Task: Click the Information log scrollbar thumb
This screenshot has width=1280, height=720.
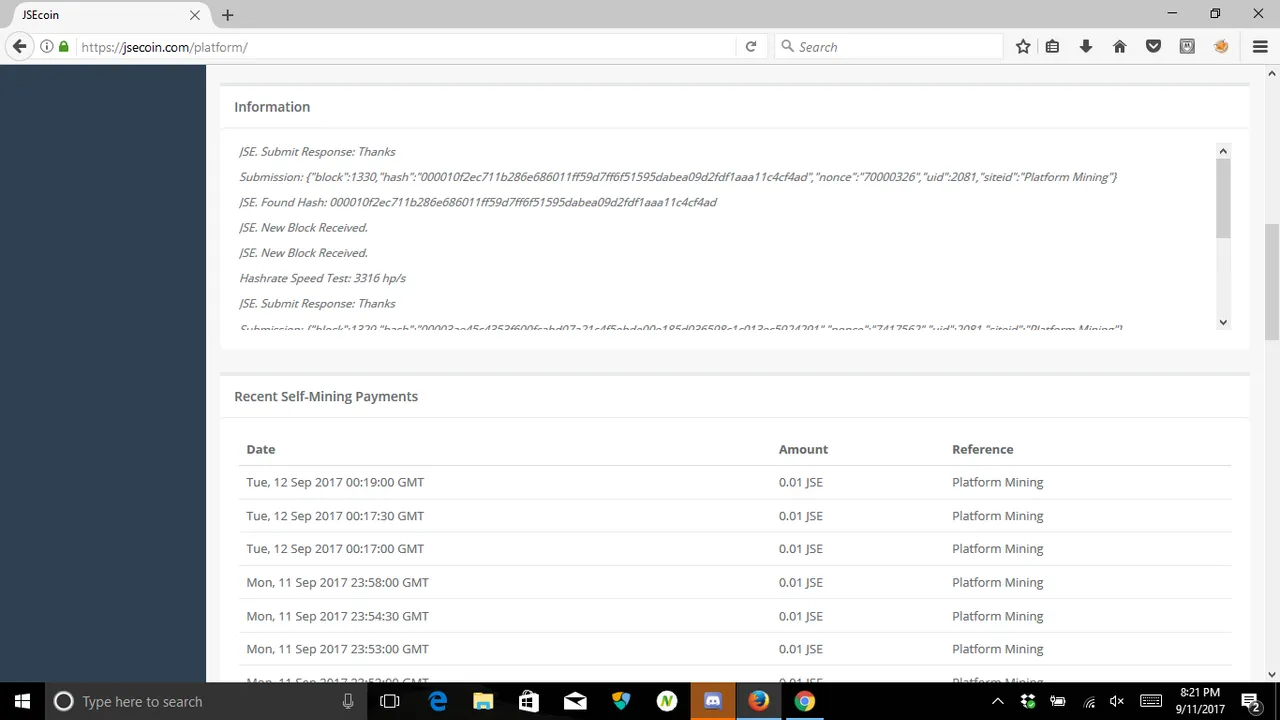Action: [1223, 198]
